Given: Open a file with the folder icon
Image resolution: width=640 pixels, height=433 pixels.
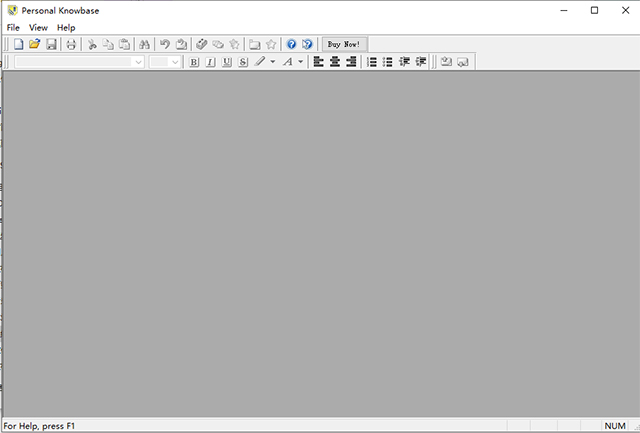Looking at the screenshot, I should tap(34, 45).
